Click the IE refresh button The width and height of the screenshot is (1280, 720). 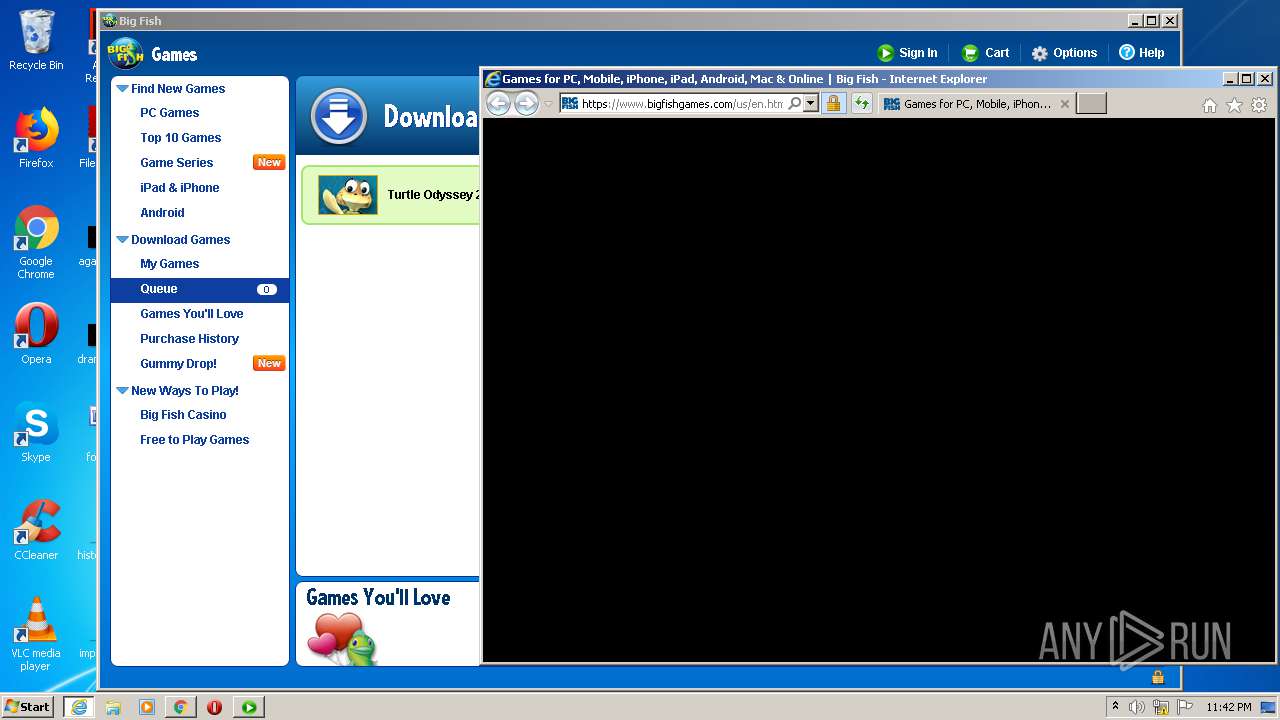click(x=861, y=103)
